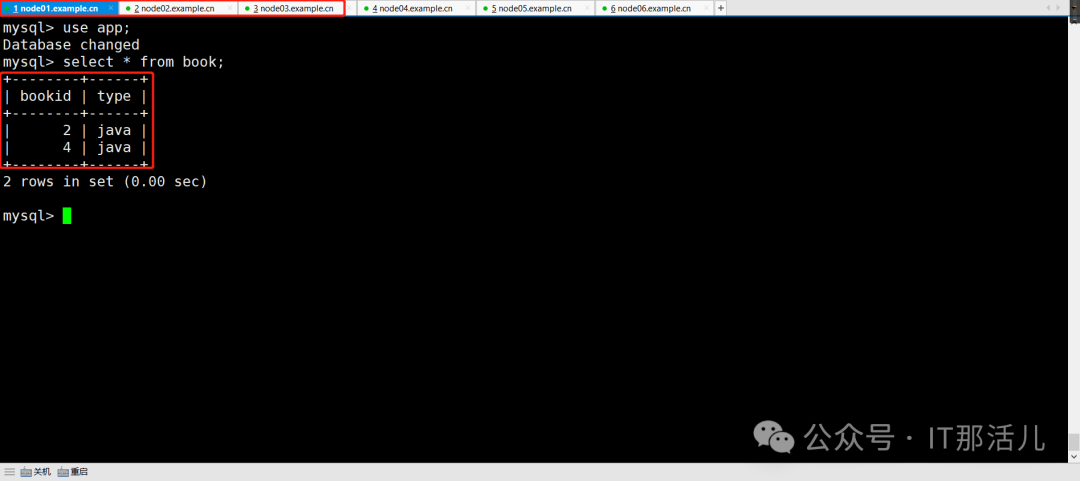Select the node03.example.cn tab
Viewport: 1080px width, 481px height.
point(298,8)
